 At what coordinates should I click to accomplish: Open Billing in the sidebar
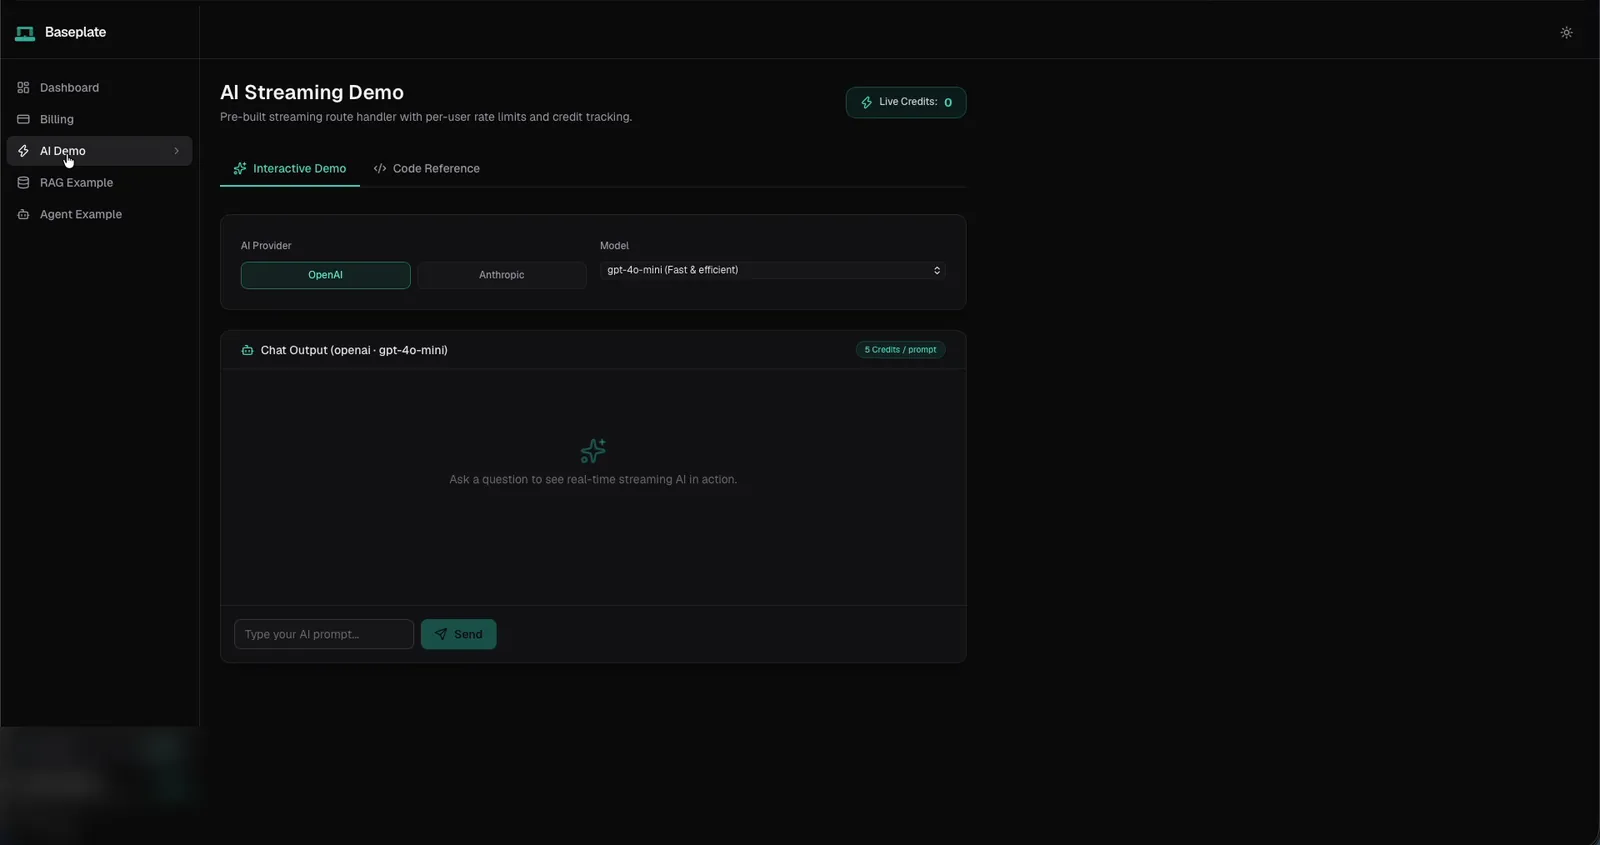click(99, 119)
